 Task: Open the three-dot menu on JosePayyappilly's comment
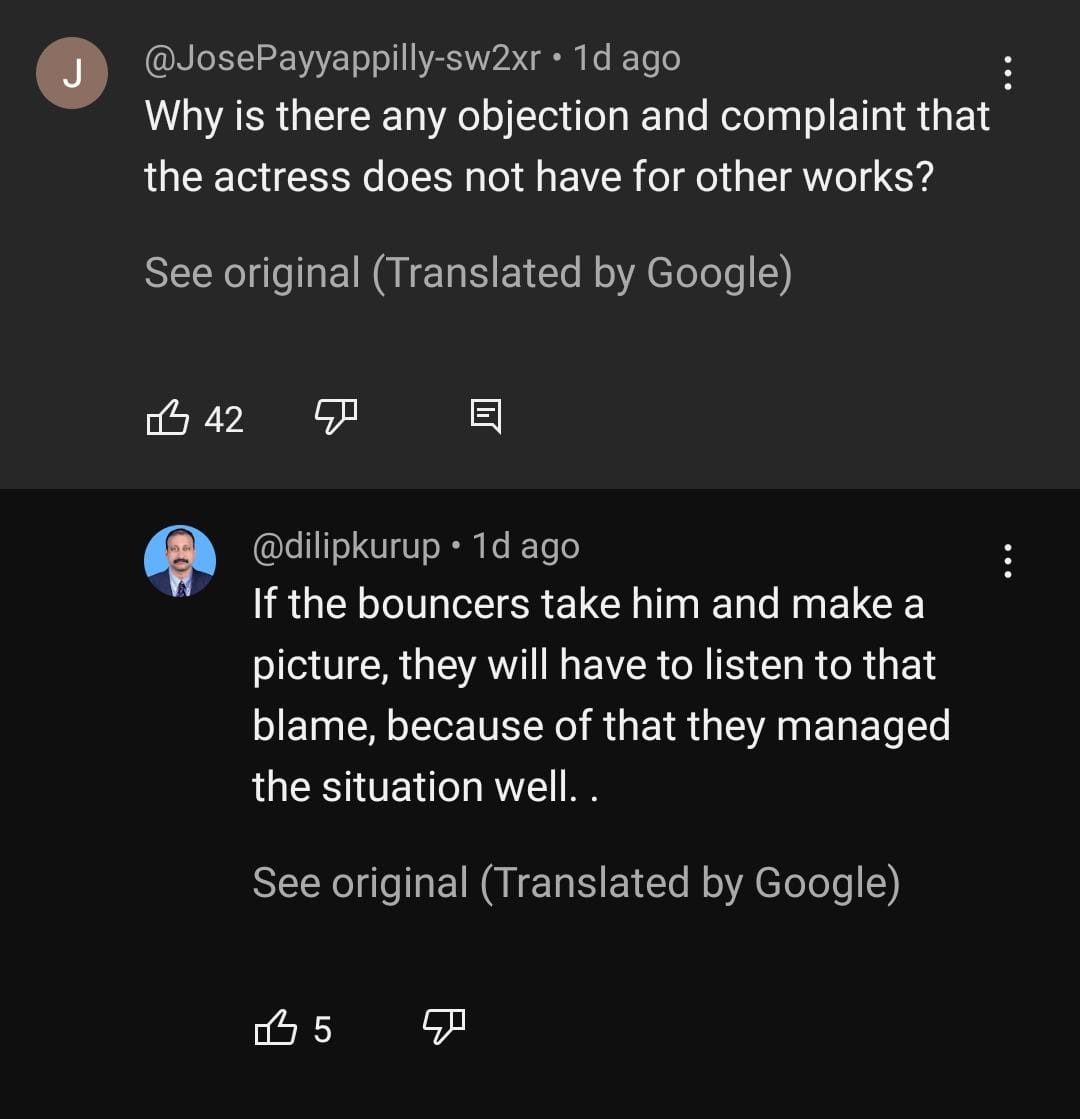(x=1007, y=73)
